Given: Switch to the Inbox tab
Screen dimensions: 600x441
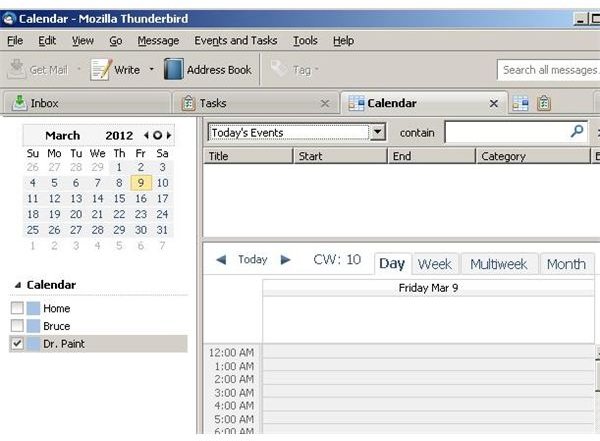Looking at the screenshot, I should 87,103.
